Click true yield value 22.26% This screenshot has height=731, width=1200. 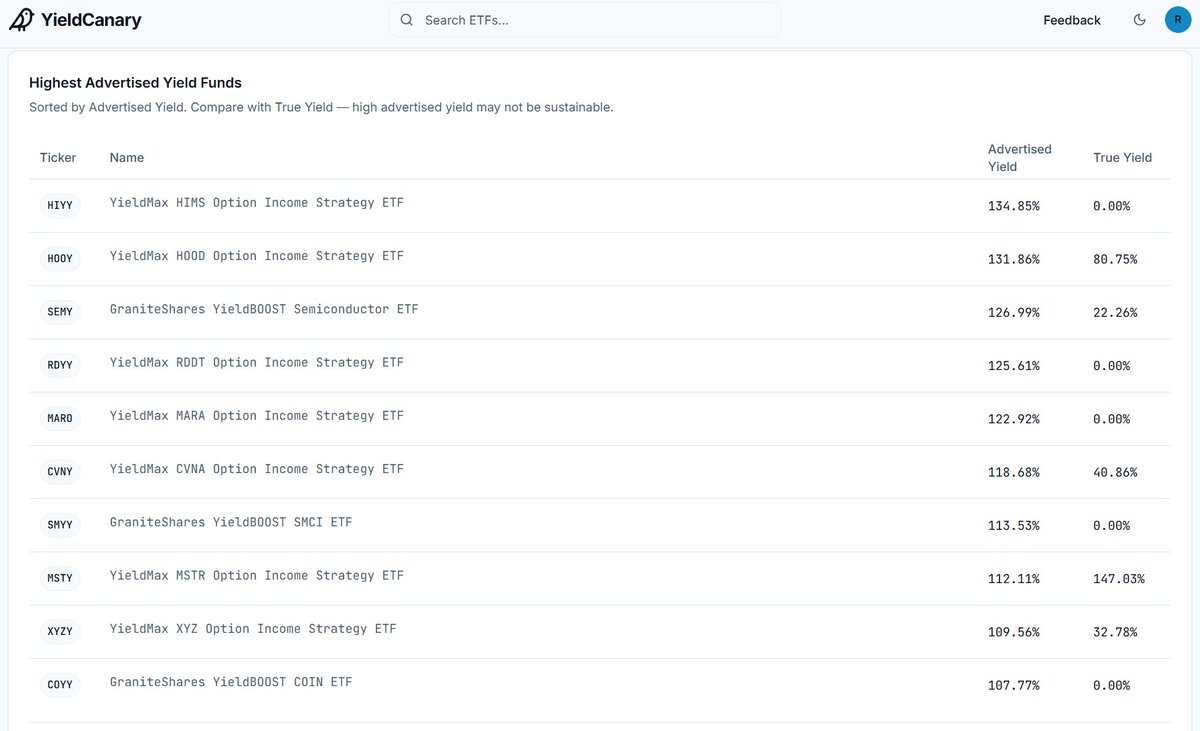pyautogui.click(x=1115, y=313)
